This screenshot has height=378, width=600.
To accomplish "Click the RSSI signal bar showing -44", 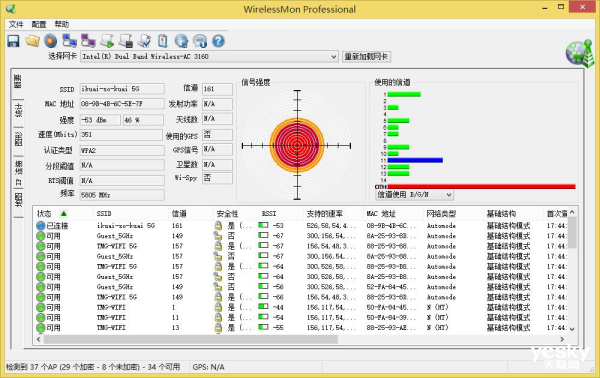I will pos(263,307).
